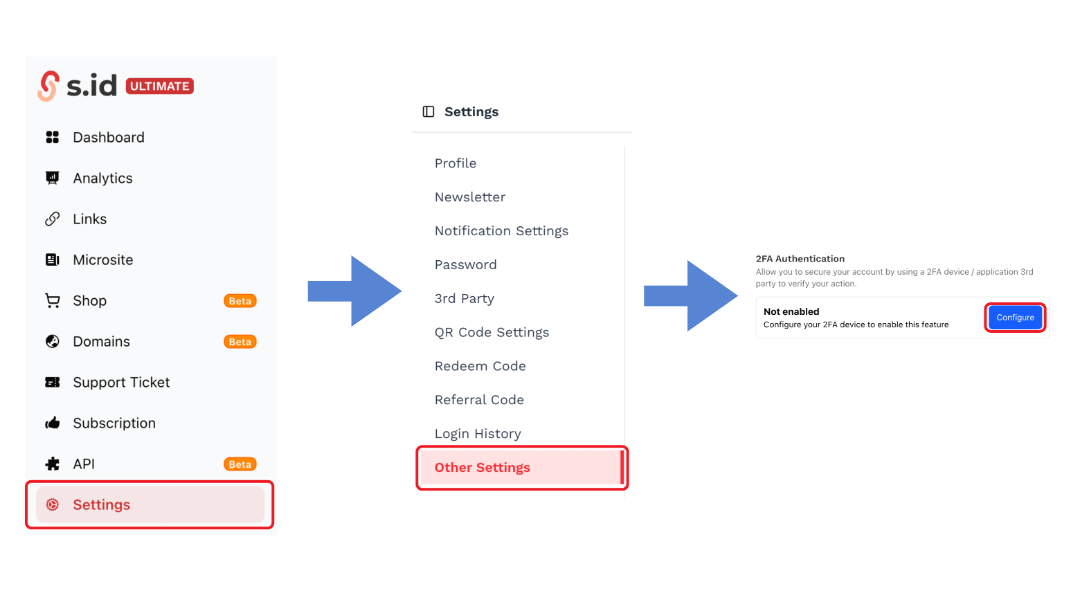Go to QR Code Settings
The width and height of the screenshot is (1080, 607).
pyautogui.click(x=491, y=332)
